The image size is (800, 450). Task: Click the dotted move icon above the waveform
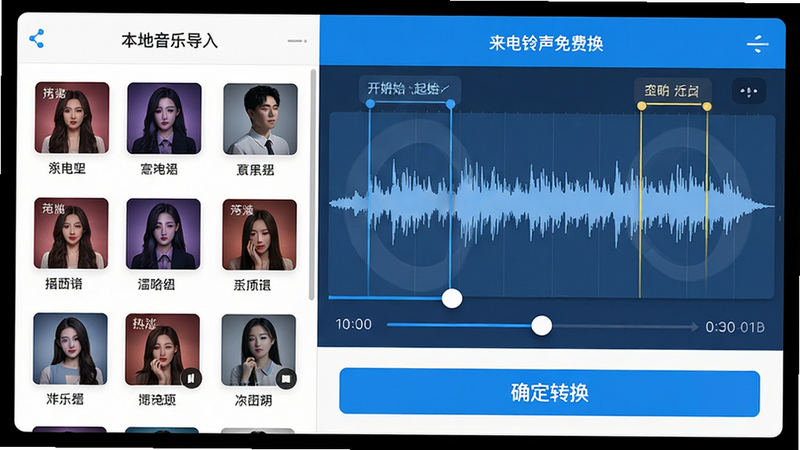(x=748, y=92)
